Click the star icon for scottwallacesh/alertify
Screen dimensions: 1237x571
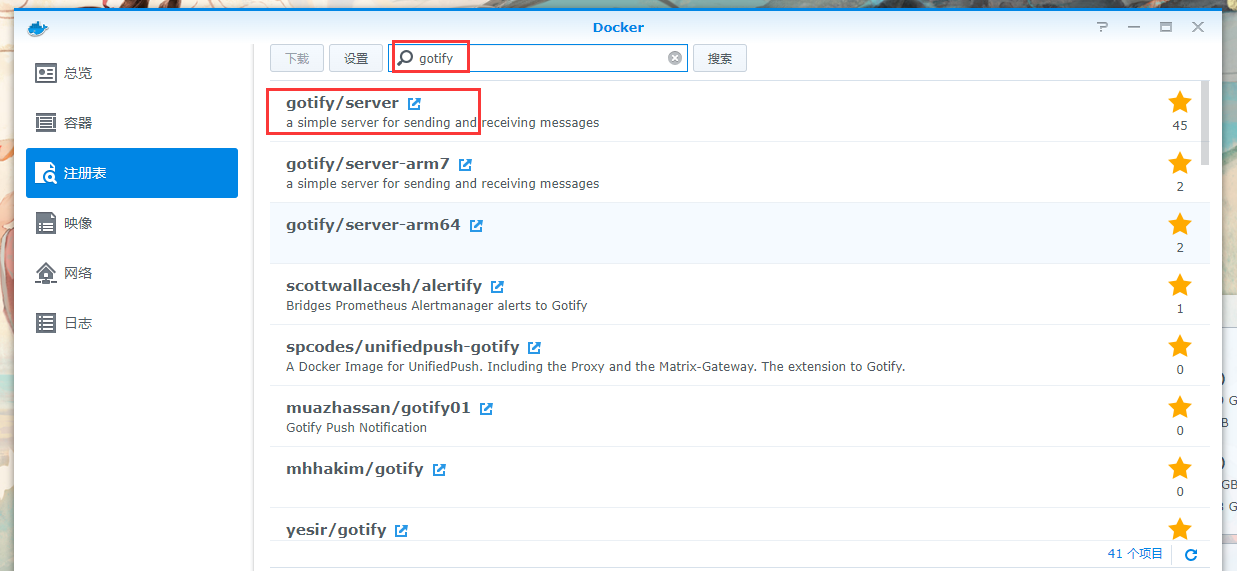click(x=1180, y=285)
